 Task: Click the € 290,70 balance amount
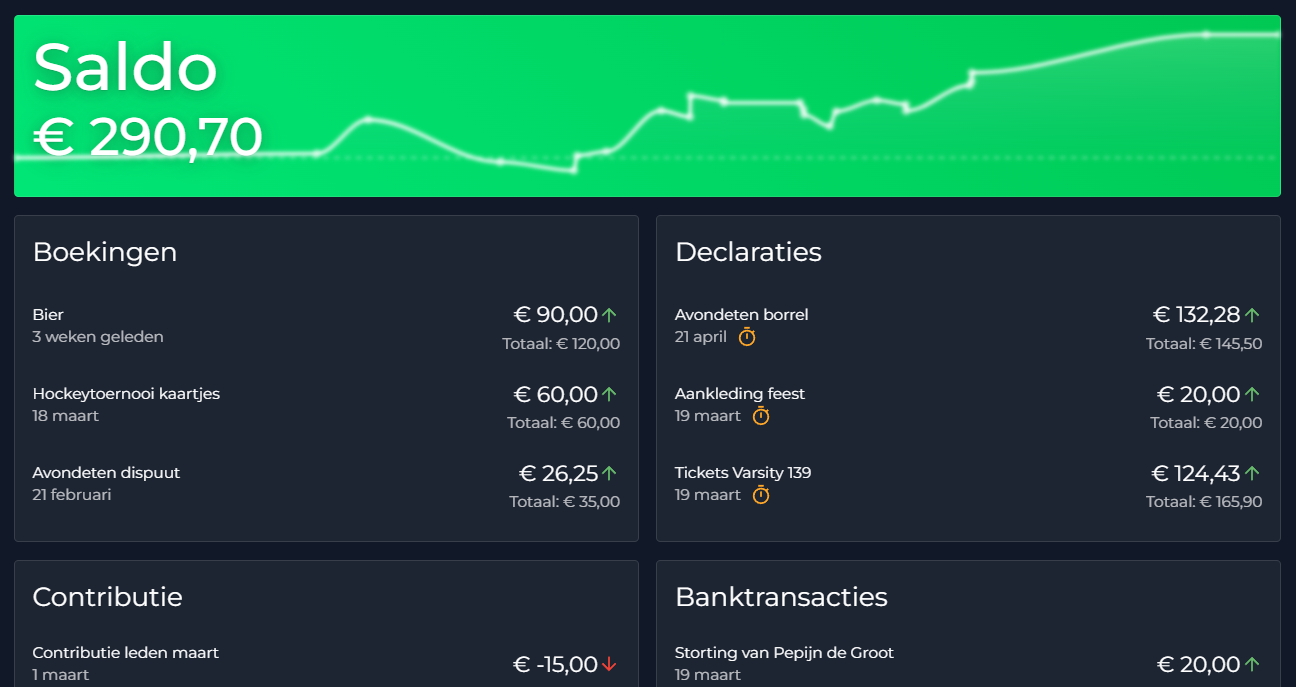coord(148,137)
